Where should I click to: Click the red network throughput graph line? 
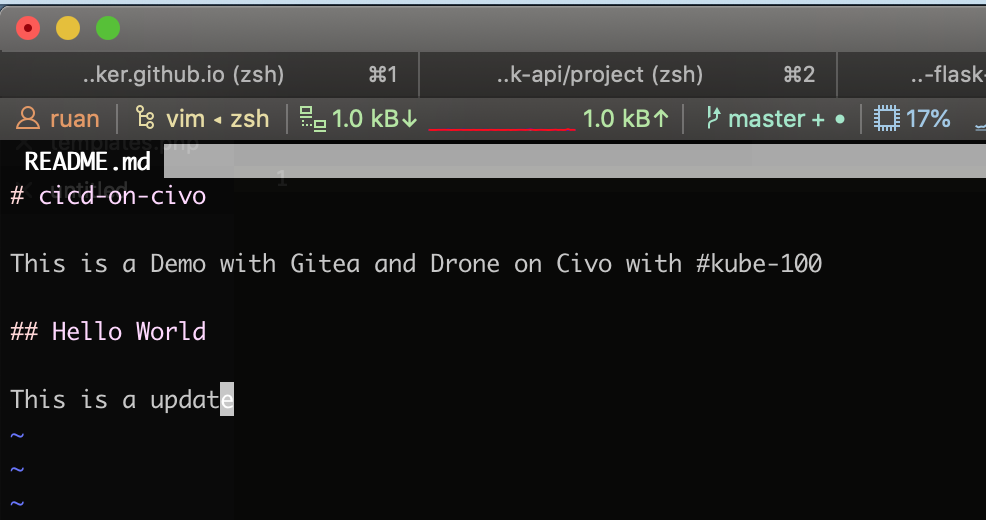[501, 128]
